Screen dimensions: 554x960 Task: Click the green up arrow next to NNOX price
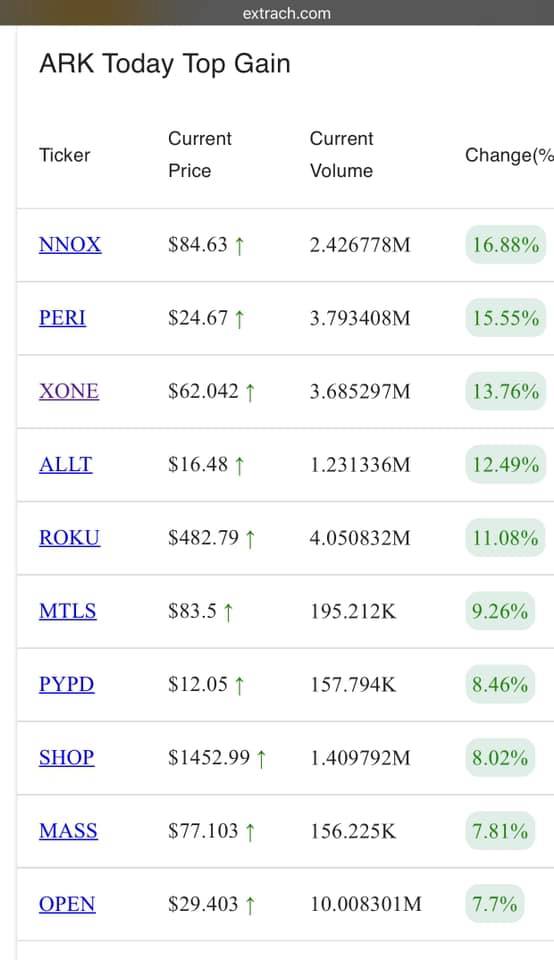pos(239,246)
